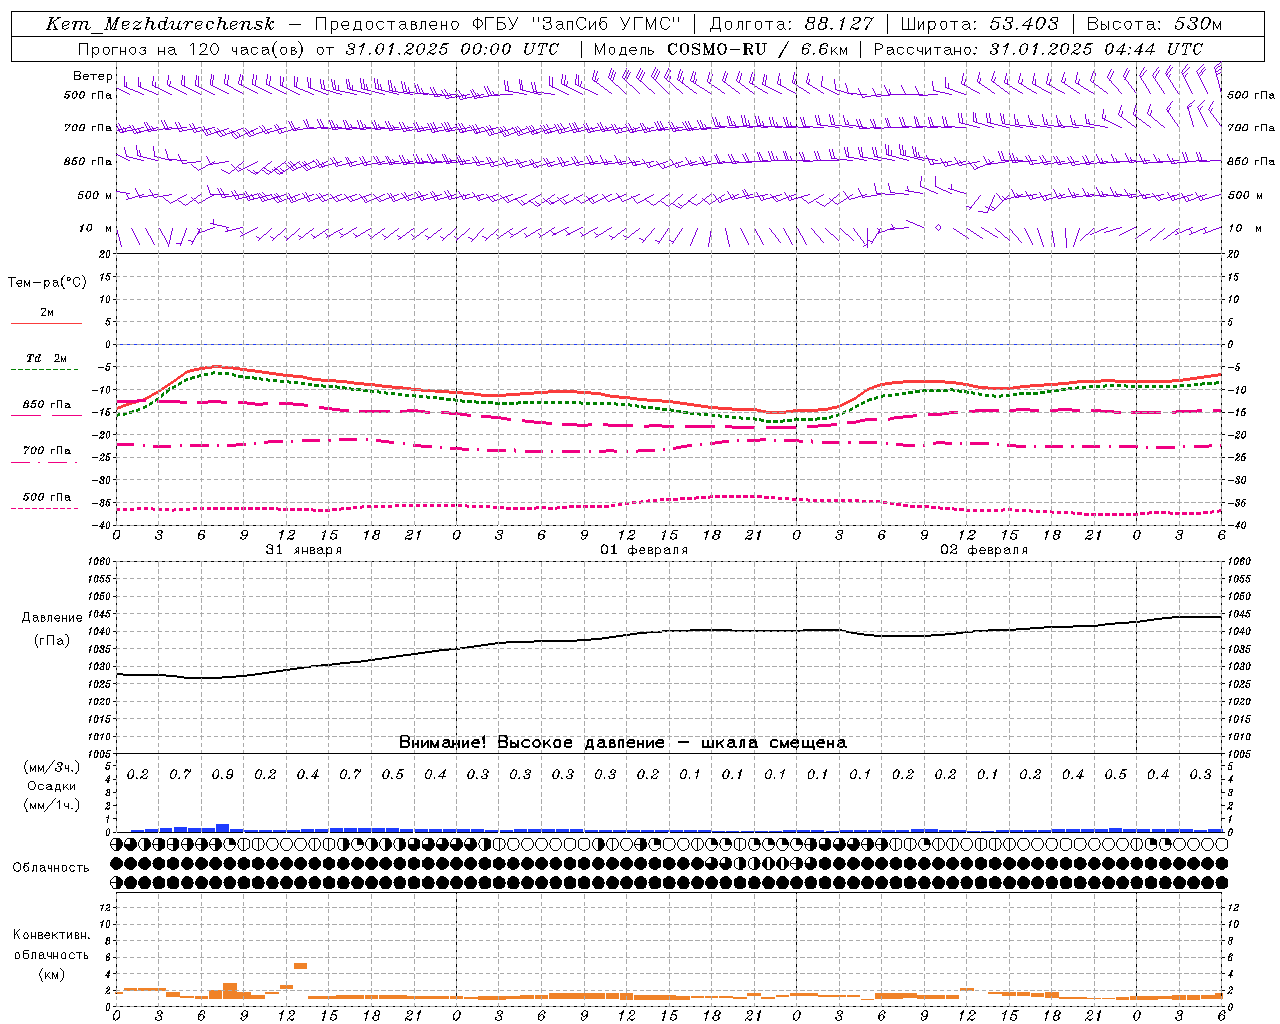The image size is (1280, 1024).
Task: Select the 'Осадки' precipitation label
Action: click(52, 786)
